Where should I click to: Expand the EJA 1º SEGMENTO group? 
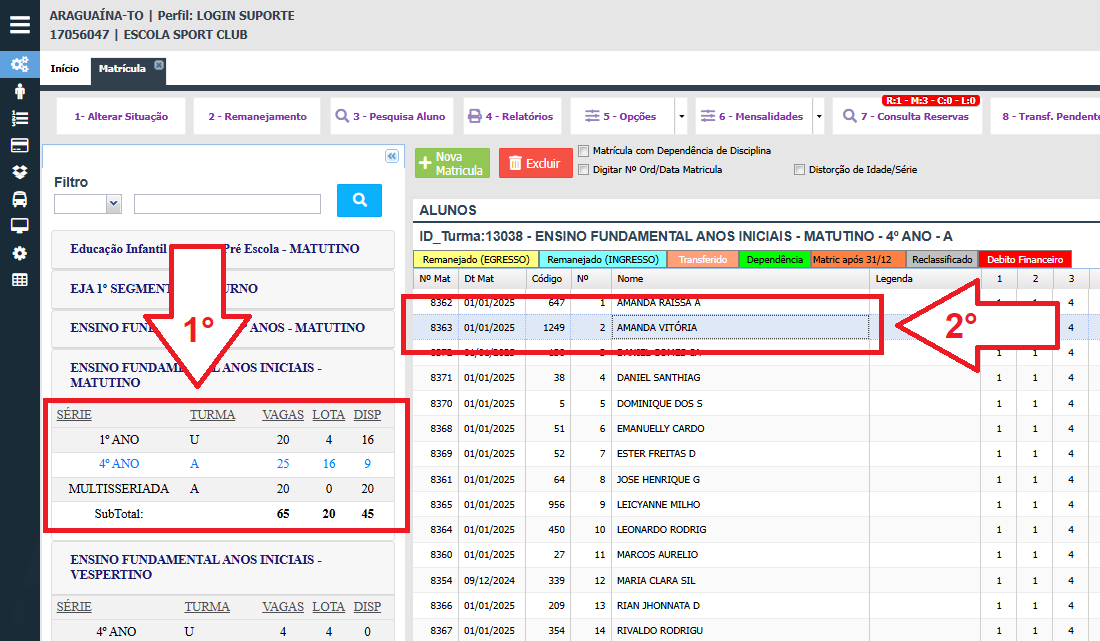(x=223, y=289)
